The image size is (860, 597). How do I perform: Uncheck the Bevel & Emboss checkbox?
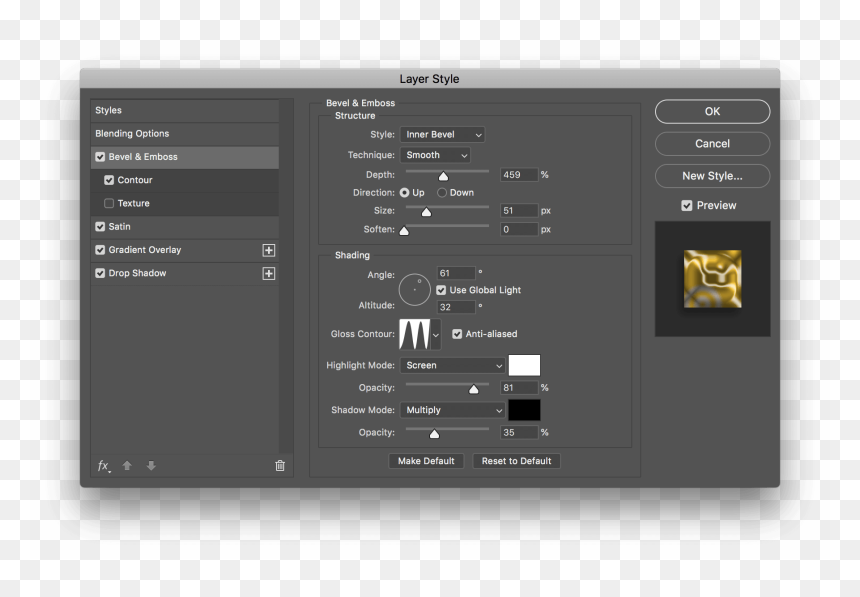point(100,157)
